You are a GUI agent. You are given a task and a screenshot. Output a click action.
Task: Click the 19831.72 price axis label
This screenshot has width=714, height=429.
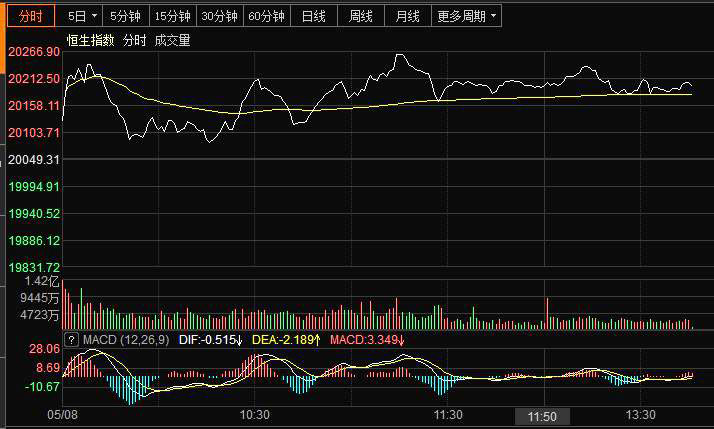[x=34, y=267]
